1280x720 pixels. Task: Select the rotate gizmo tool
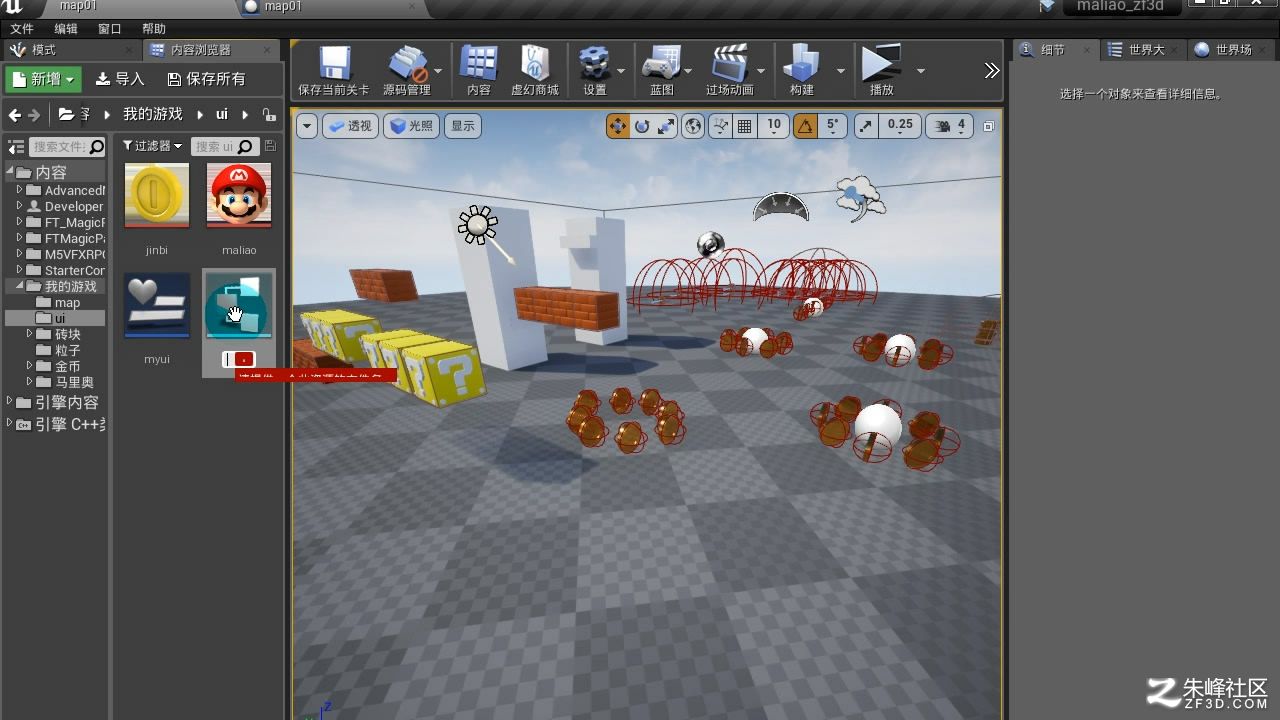click(x=642, y=126)
